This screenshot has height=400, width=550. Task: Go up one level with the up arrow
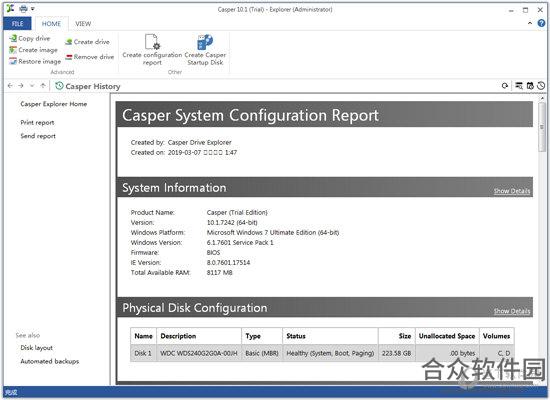[43, 86]
